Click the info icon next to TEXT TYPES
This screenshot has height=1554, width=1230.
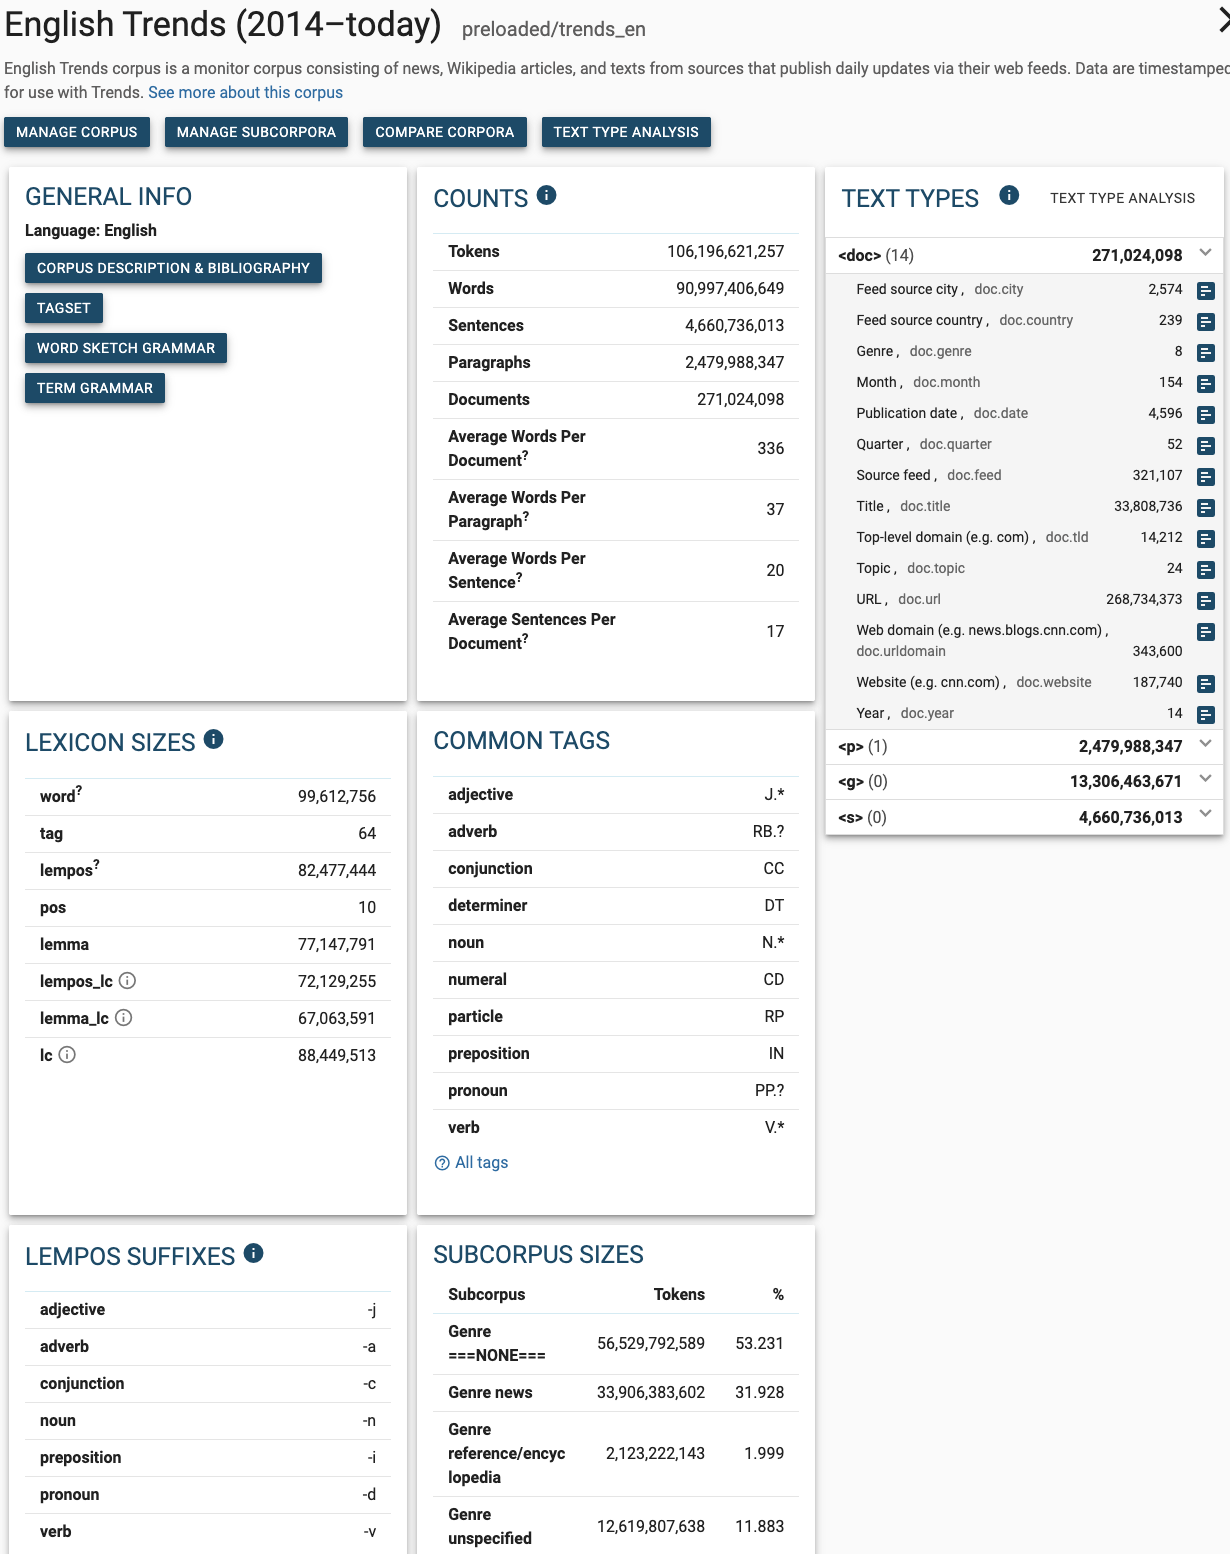[x=1009, y=195]
